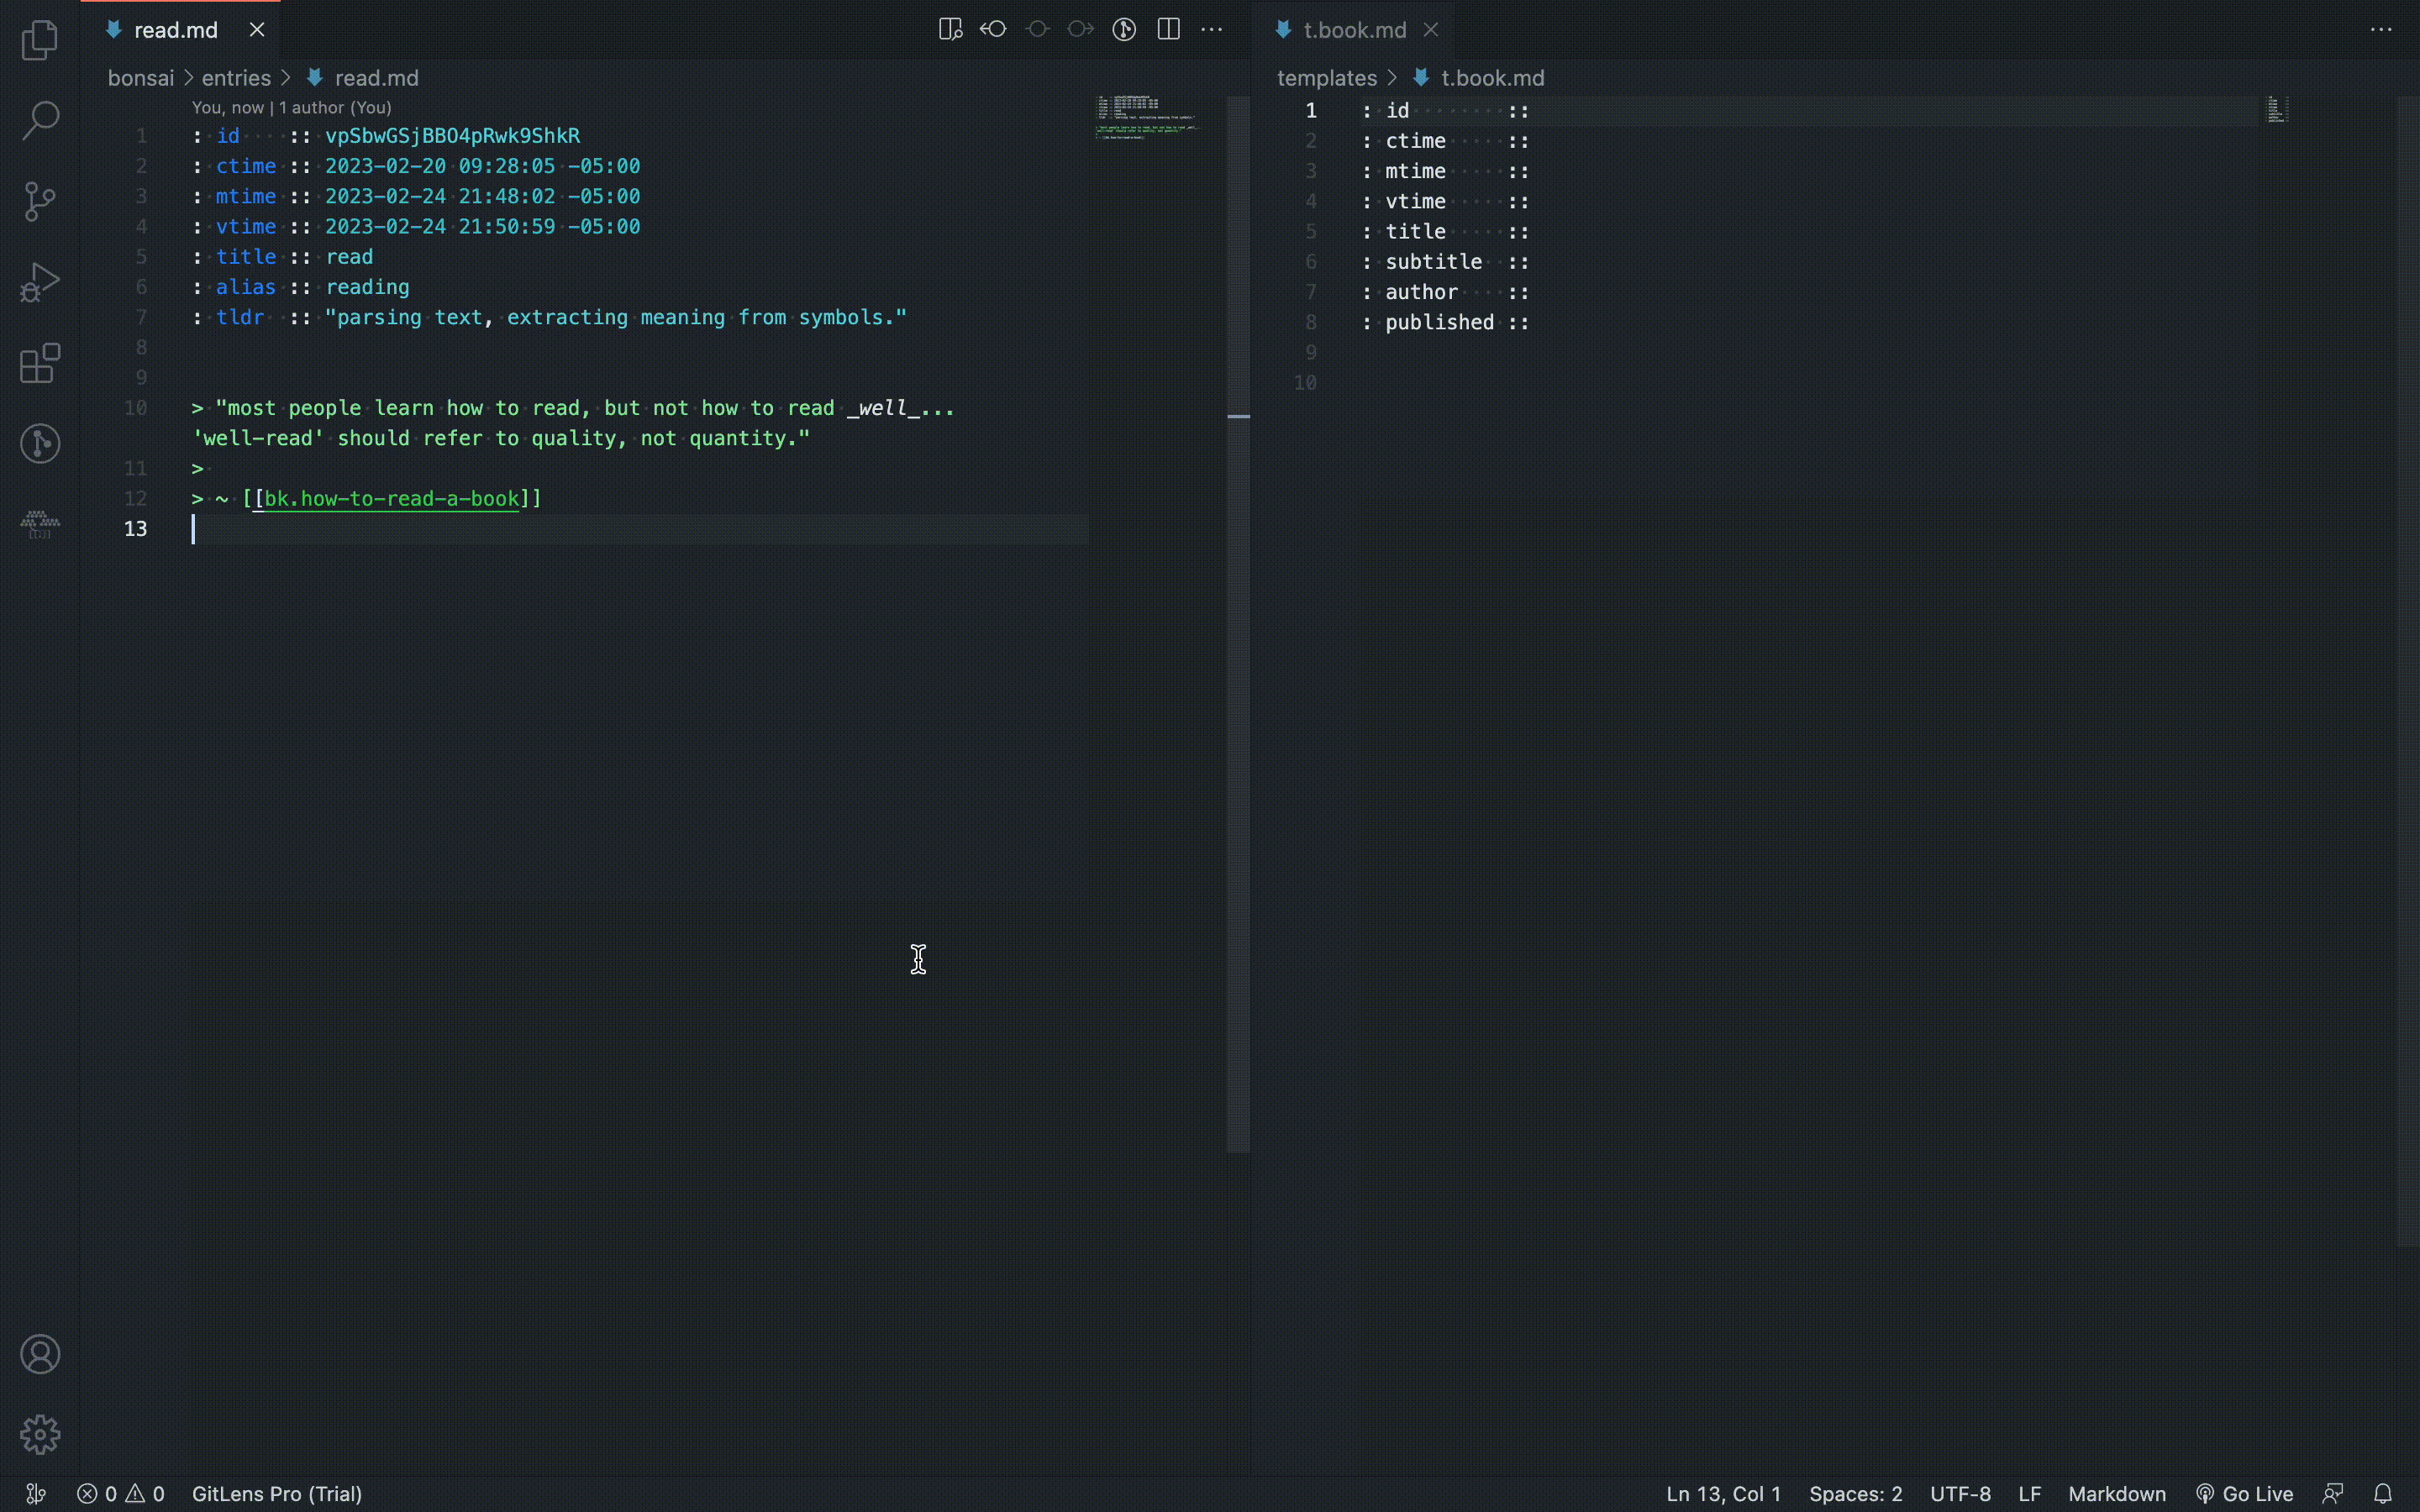Click line number 13 in read.md

coord(135,529)
